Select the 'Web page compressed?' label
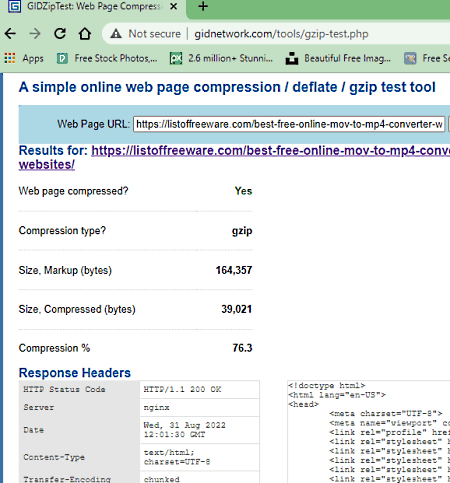Viewport: 450px width, 483px height. [x=73, y=191]
